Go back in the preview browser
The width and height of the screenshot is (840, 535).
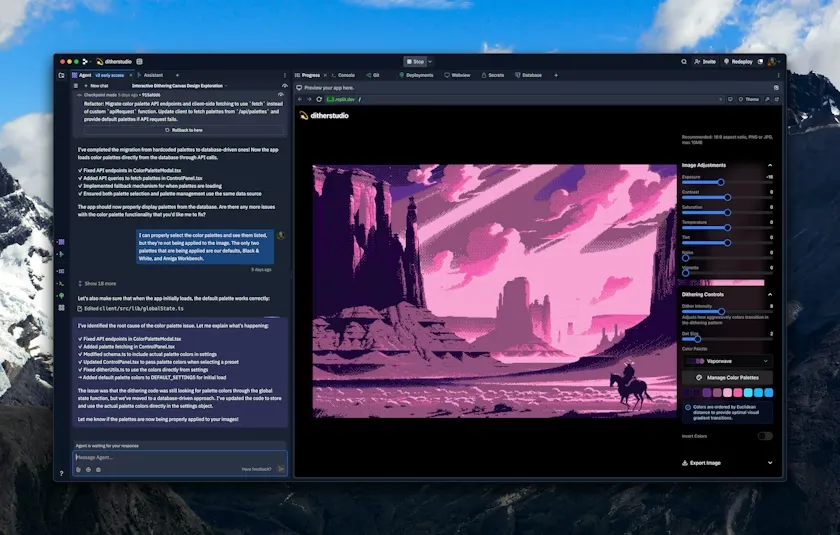point(299,99)
